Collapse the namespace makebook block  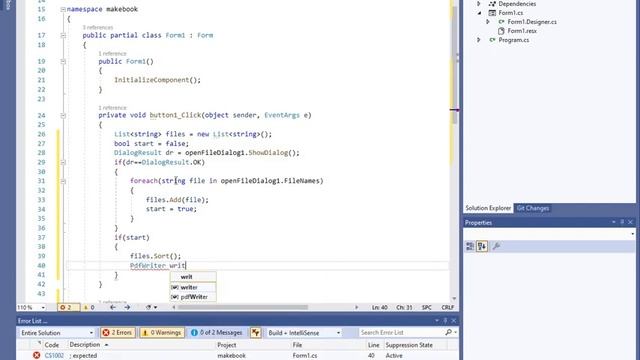(x=63, y=9)
